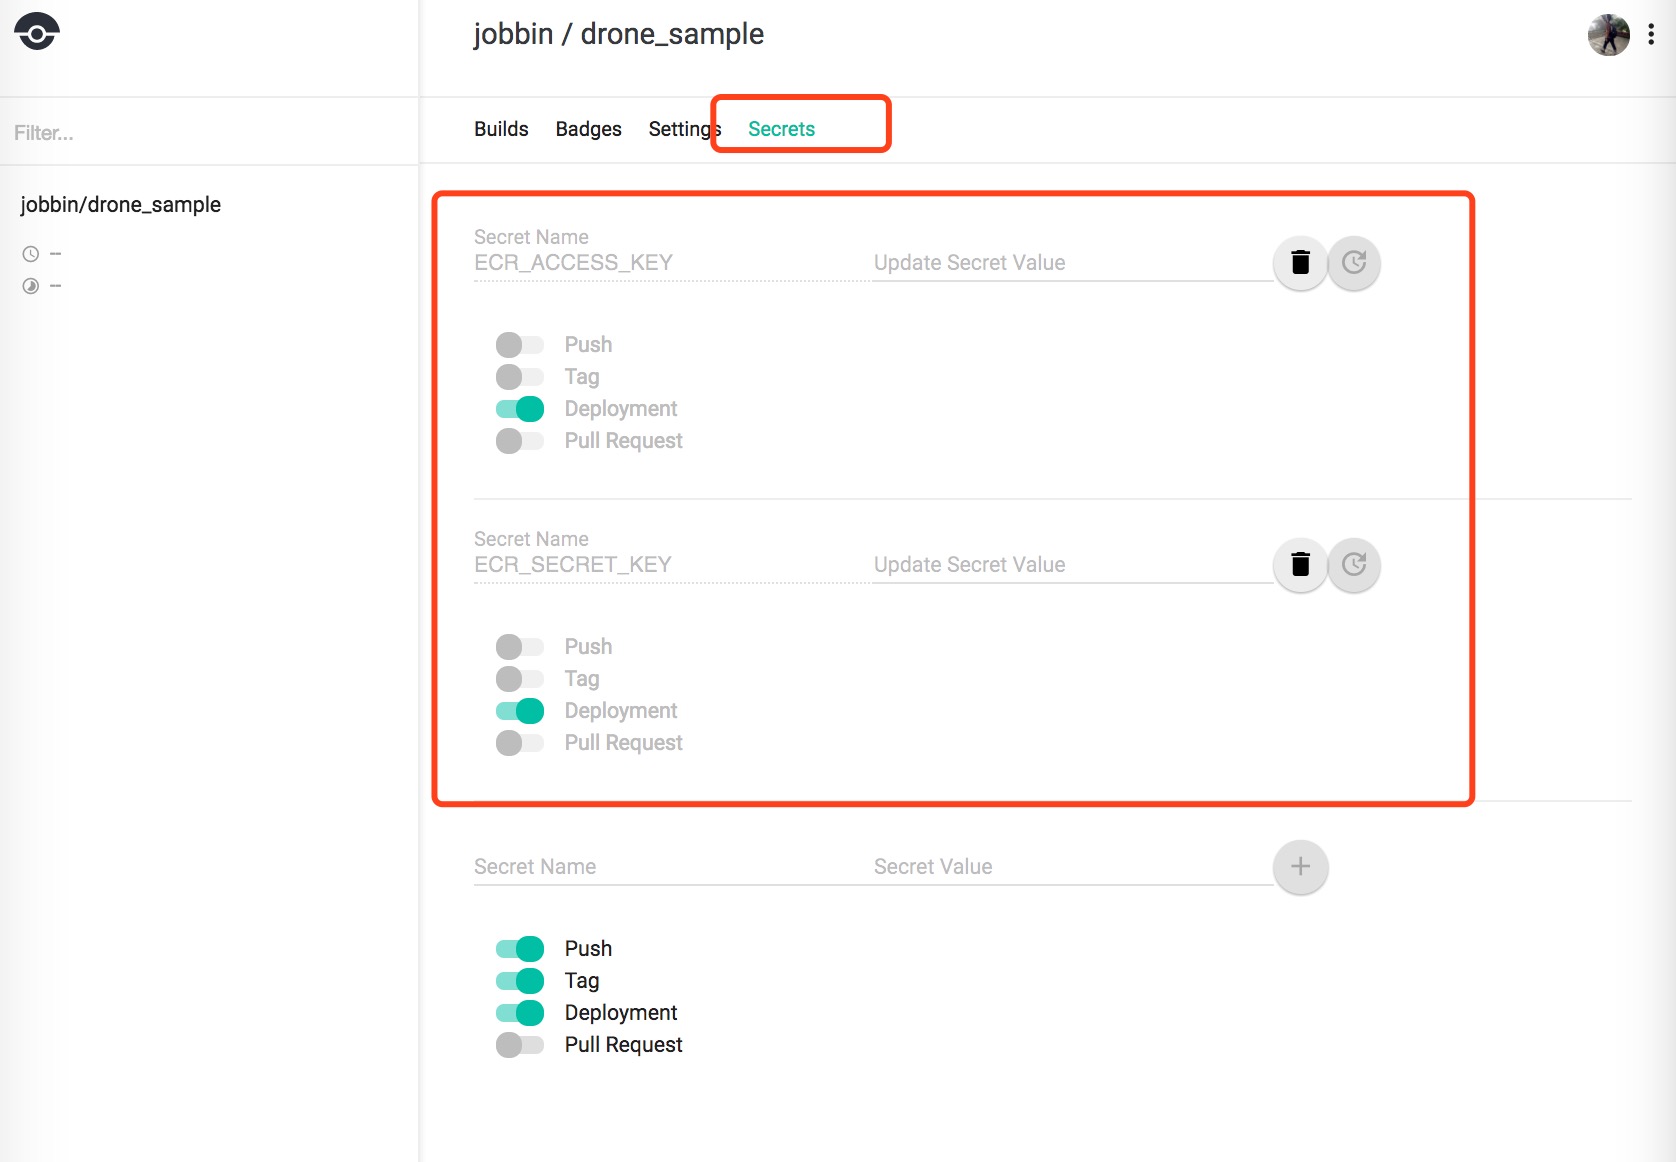Disable Push toggle for new secret

(520, 949)
